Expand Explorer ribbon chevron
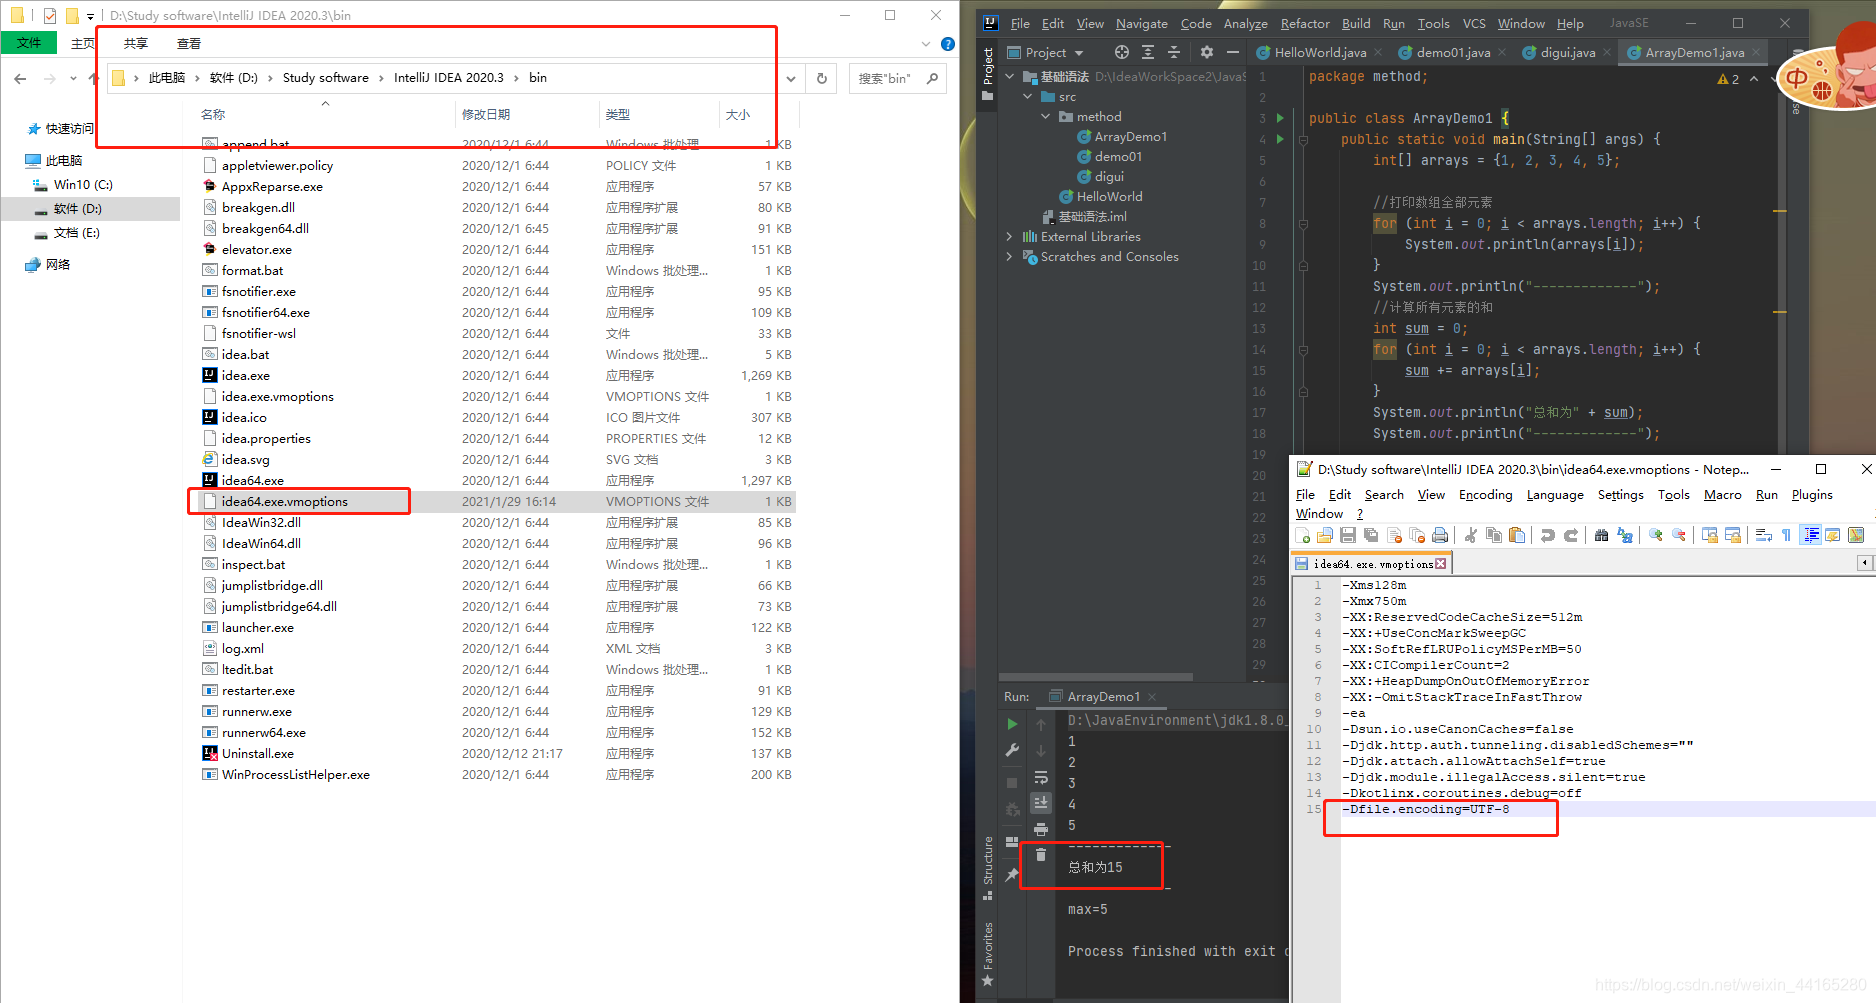This screenshot has height=1003, width=1876. click(x=925, y=44)
